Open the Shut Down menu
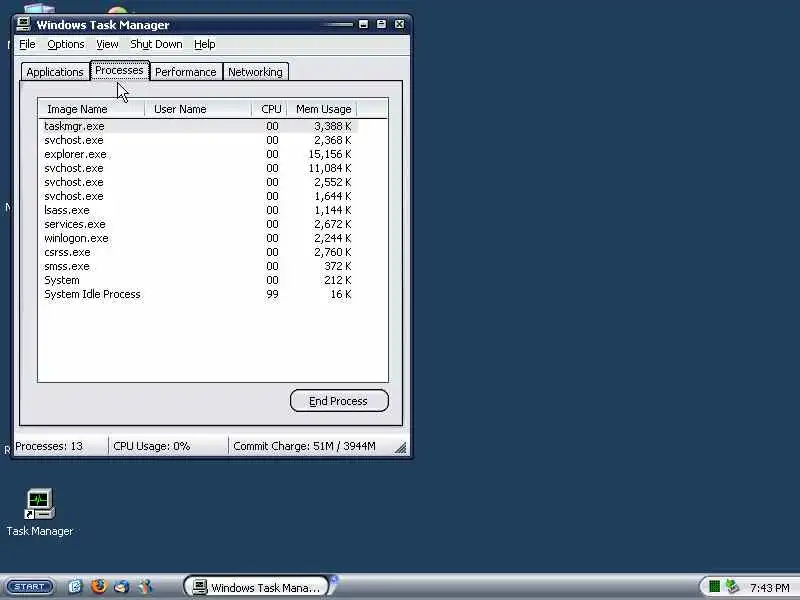This screenshot has height=600, width=800. pos(156,44)
